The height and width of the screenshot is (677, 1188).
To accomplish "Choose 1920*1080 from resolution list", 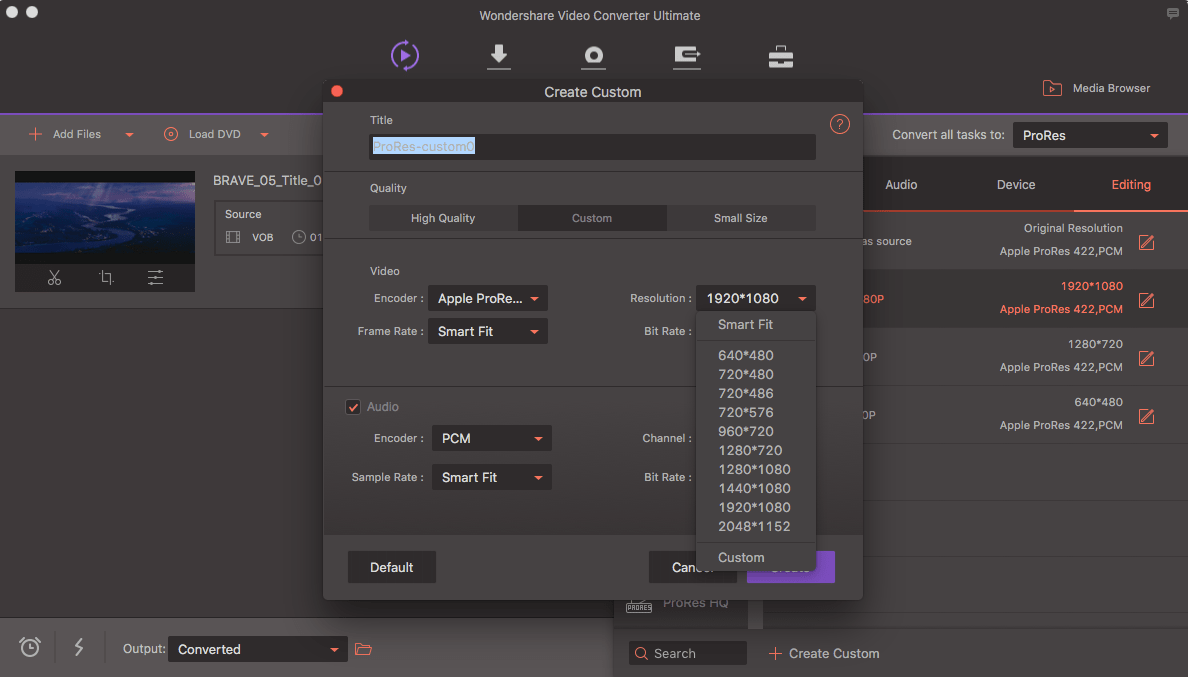I will (755, 507).
